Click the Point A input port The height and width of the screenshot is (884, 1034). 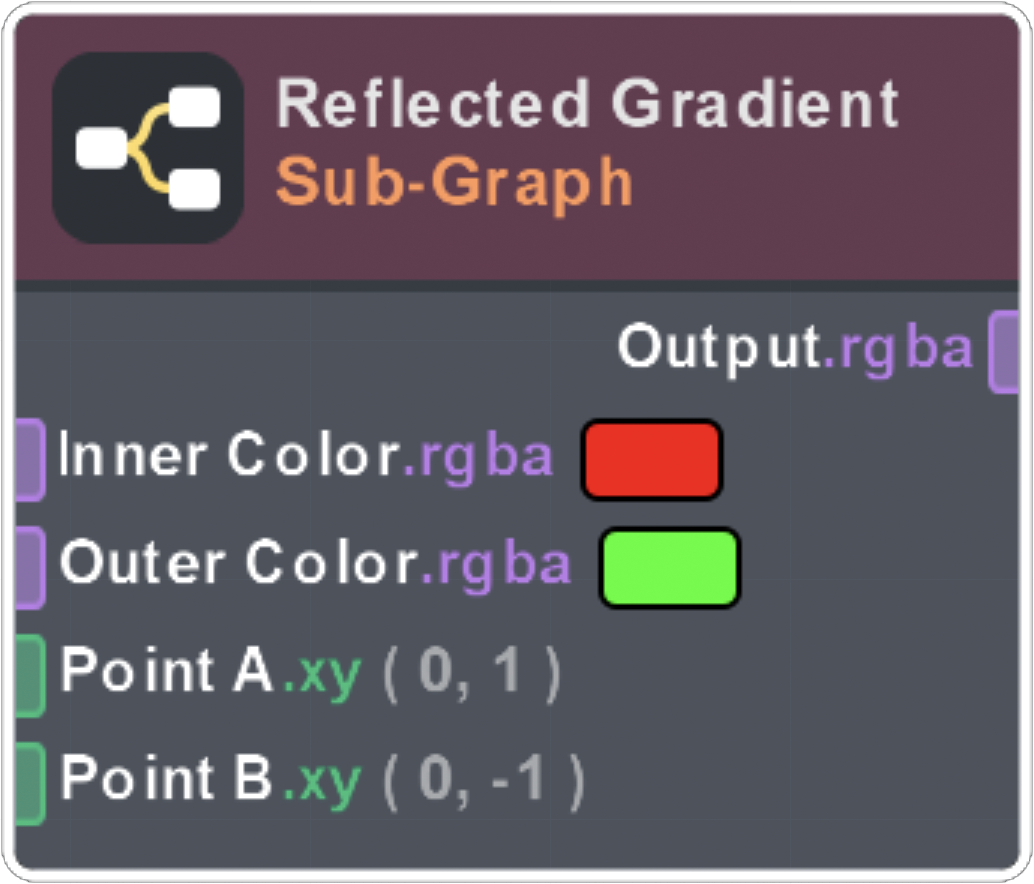coord(29,675)
